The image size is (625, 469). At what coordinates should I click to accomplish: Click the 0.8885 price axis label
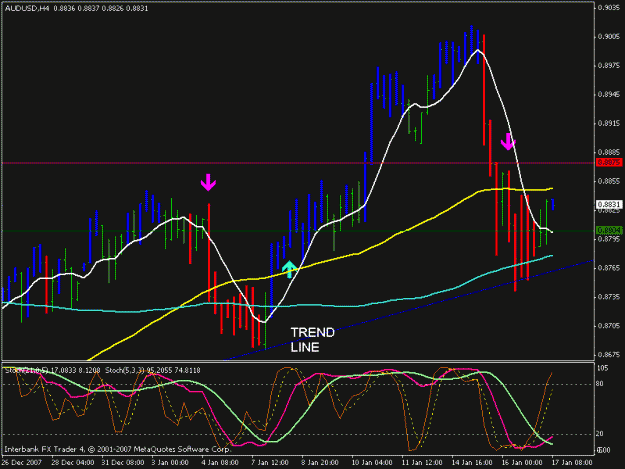pos(609,153)
